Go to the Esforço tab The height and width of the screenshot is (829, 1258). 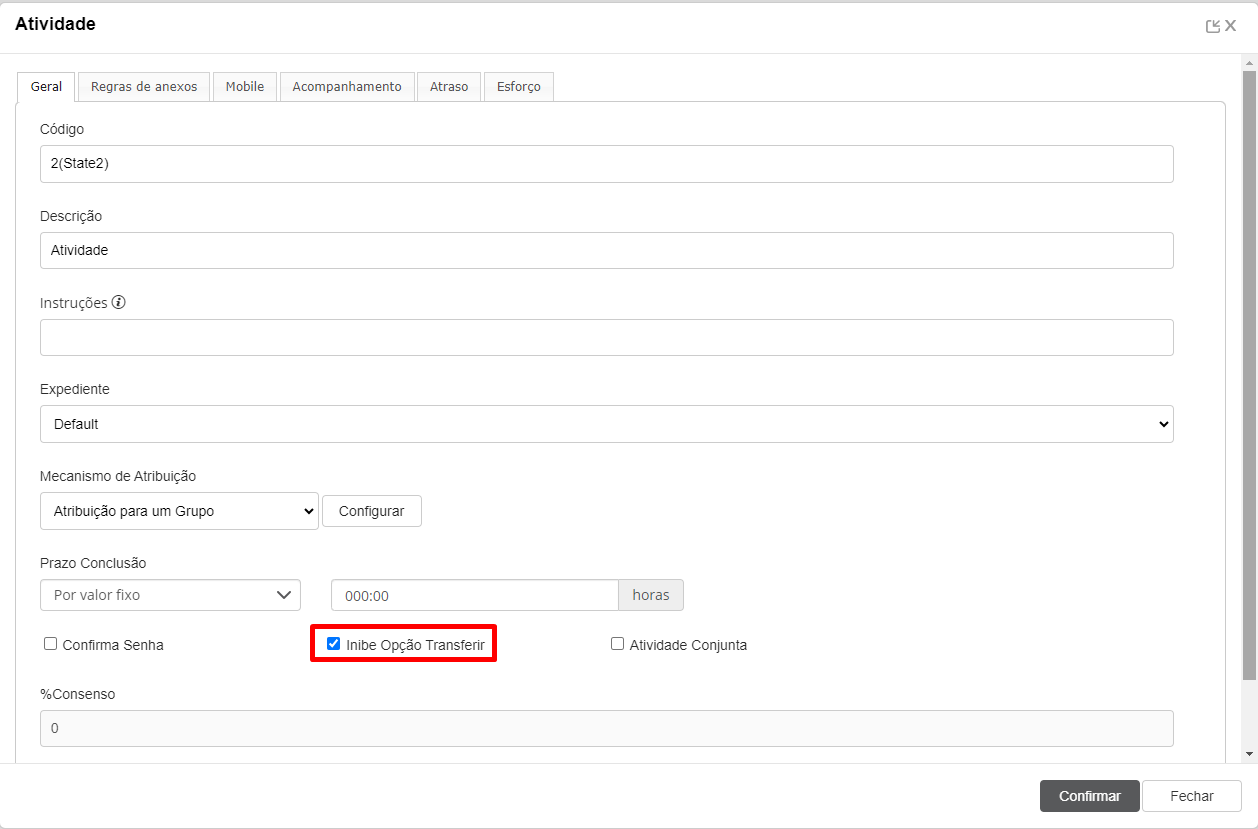tap(519, 87)
